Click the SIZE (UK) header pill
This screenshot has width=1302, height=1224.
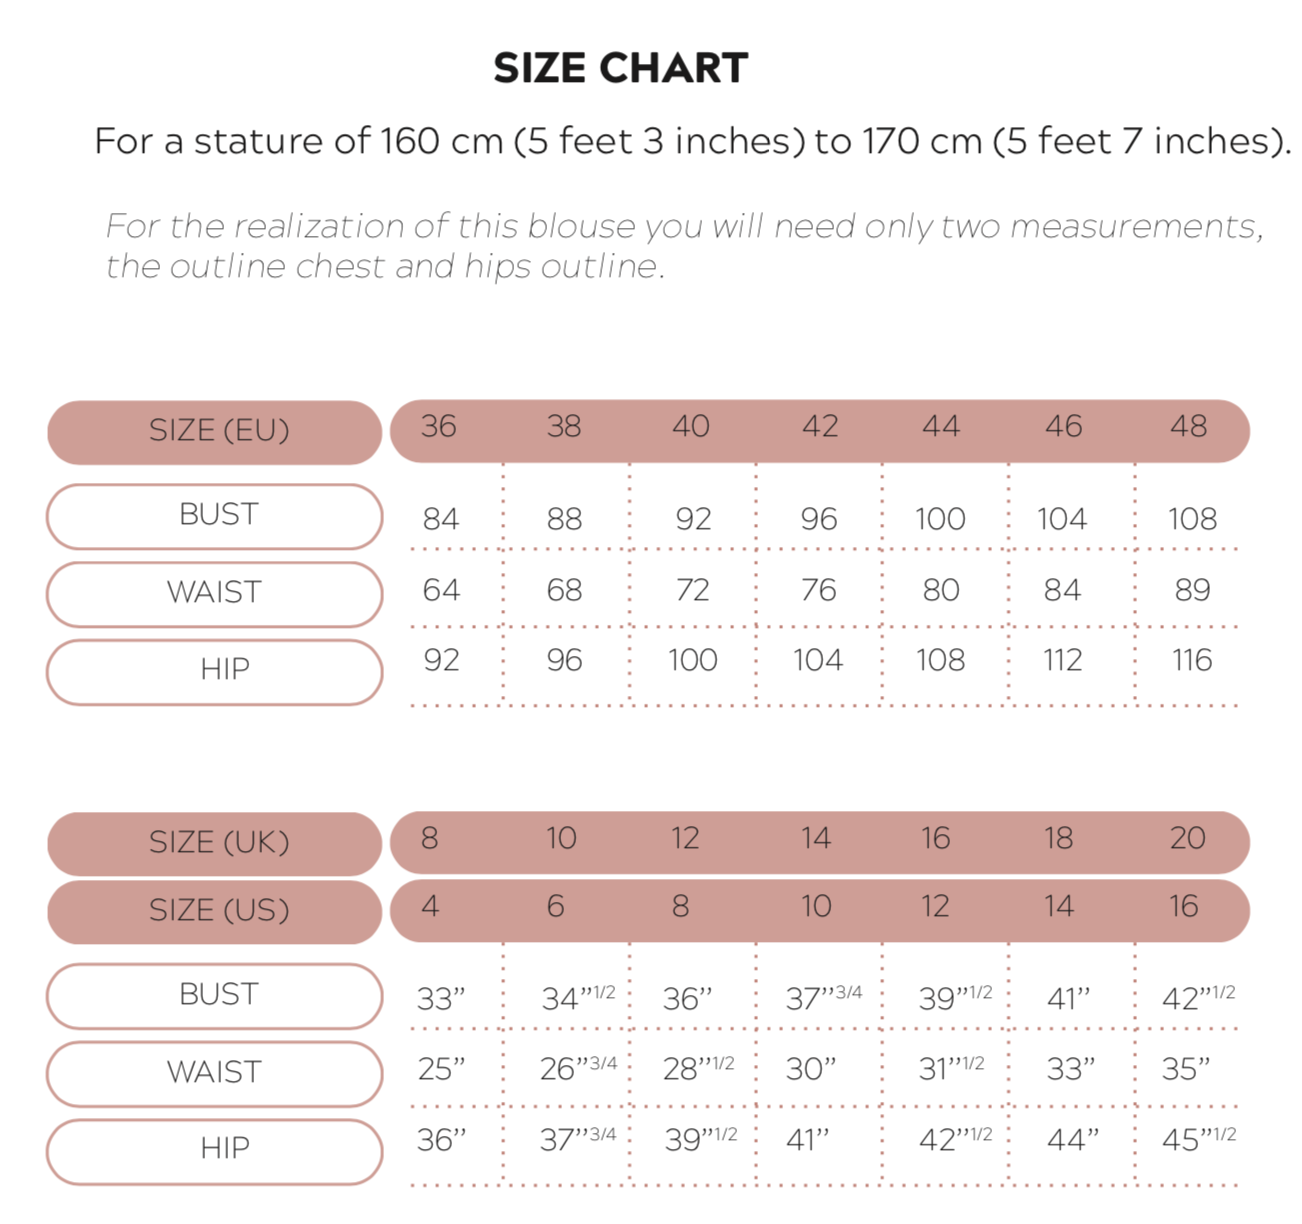pos(215,842)
